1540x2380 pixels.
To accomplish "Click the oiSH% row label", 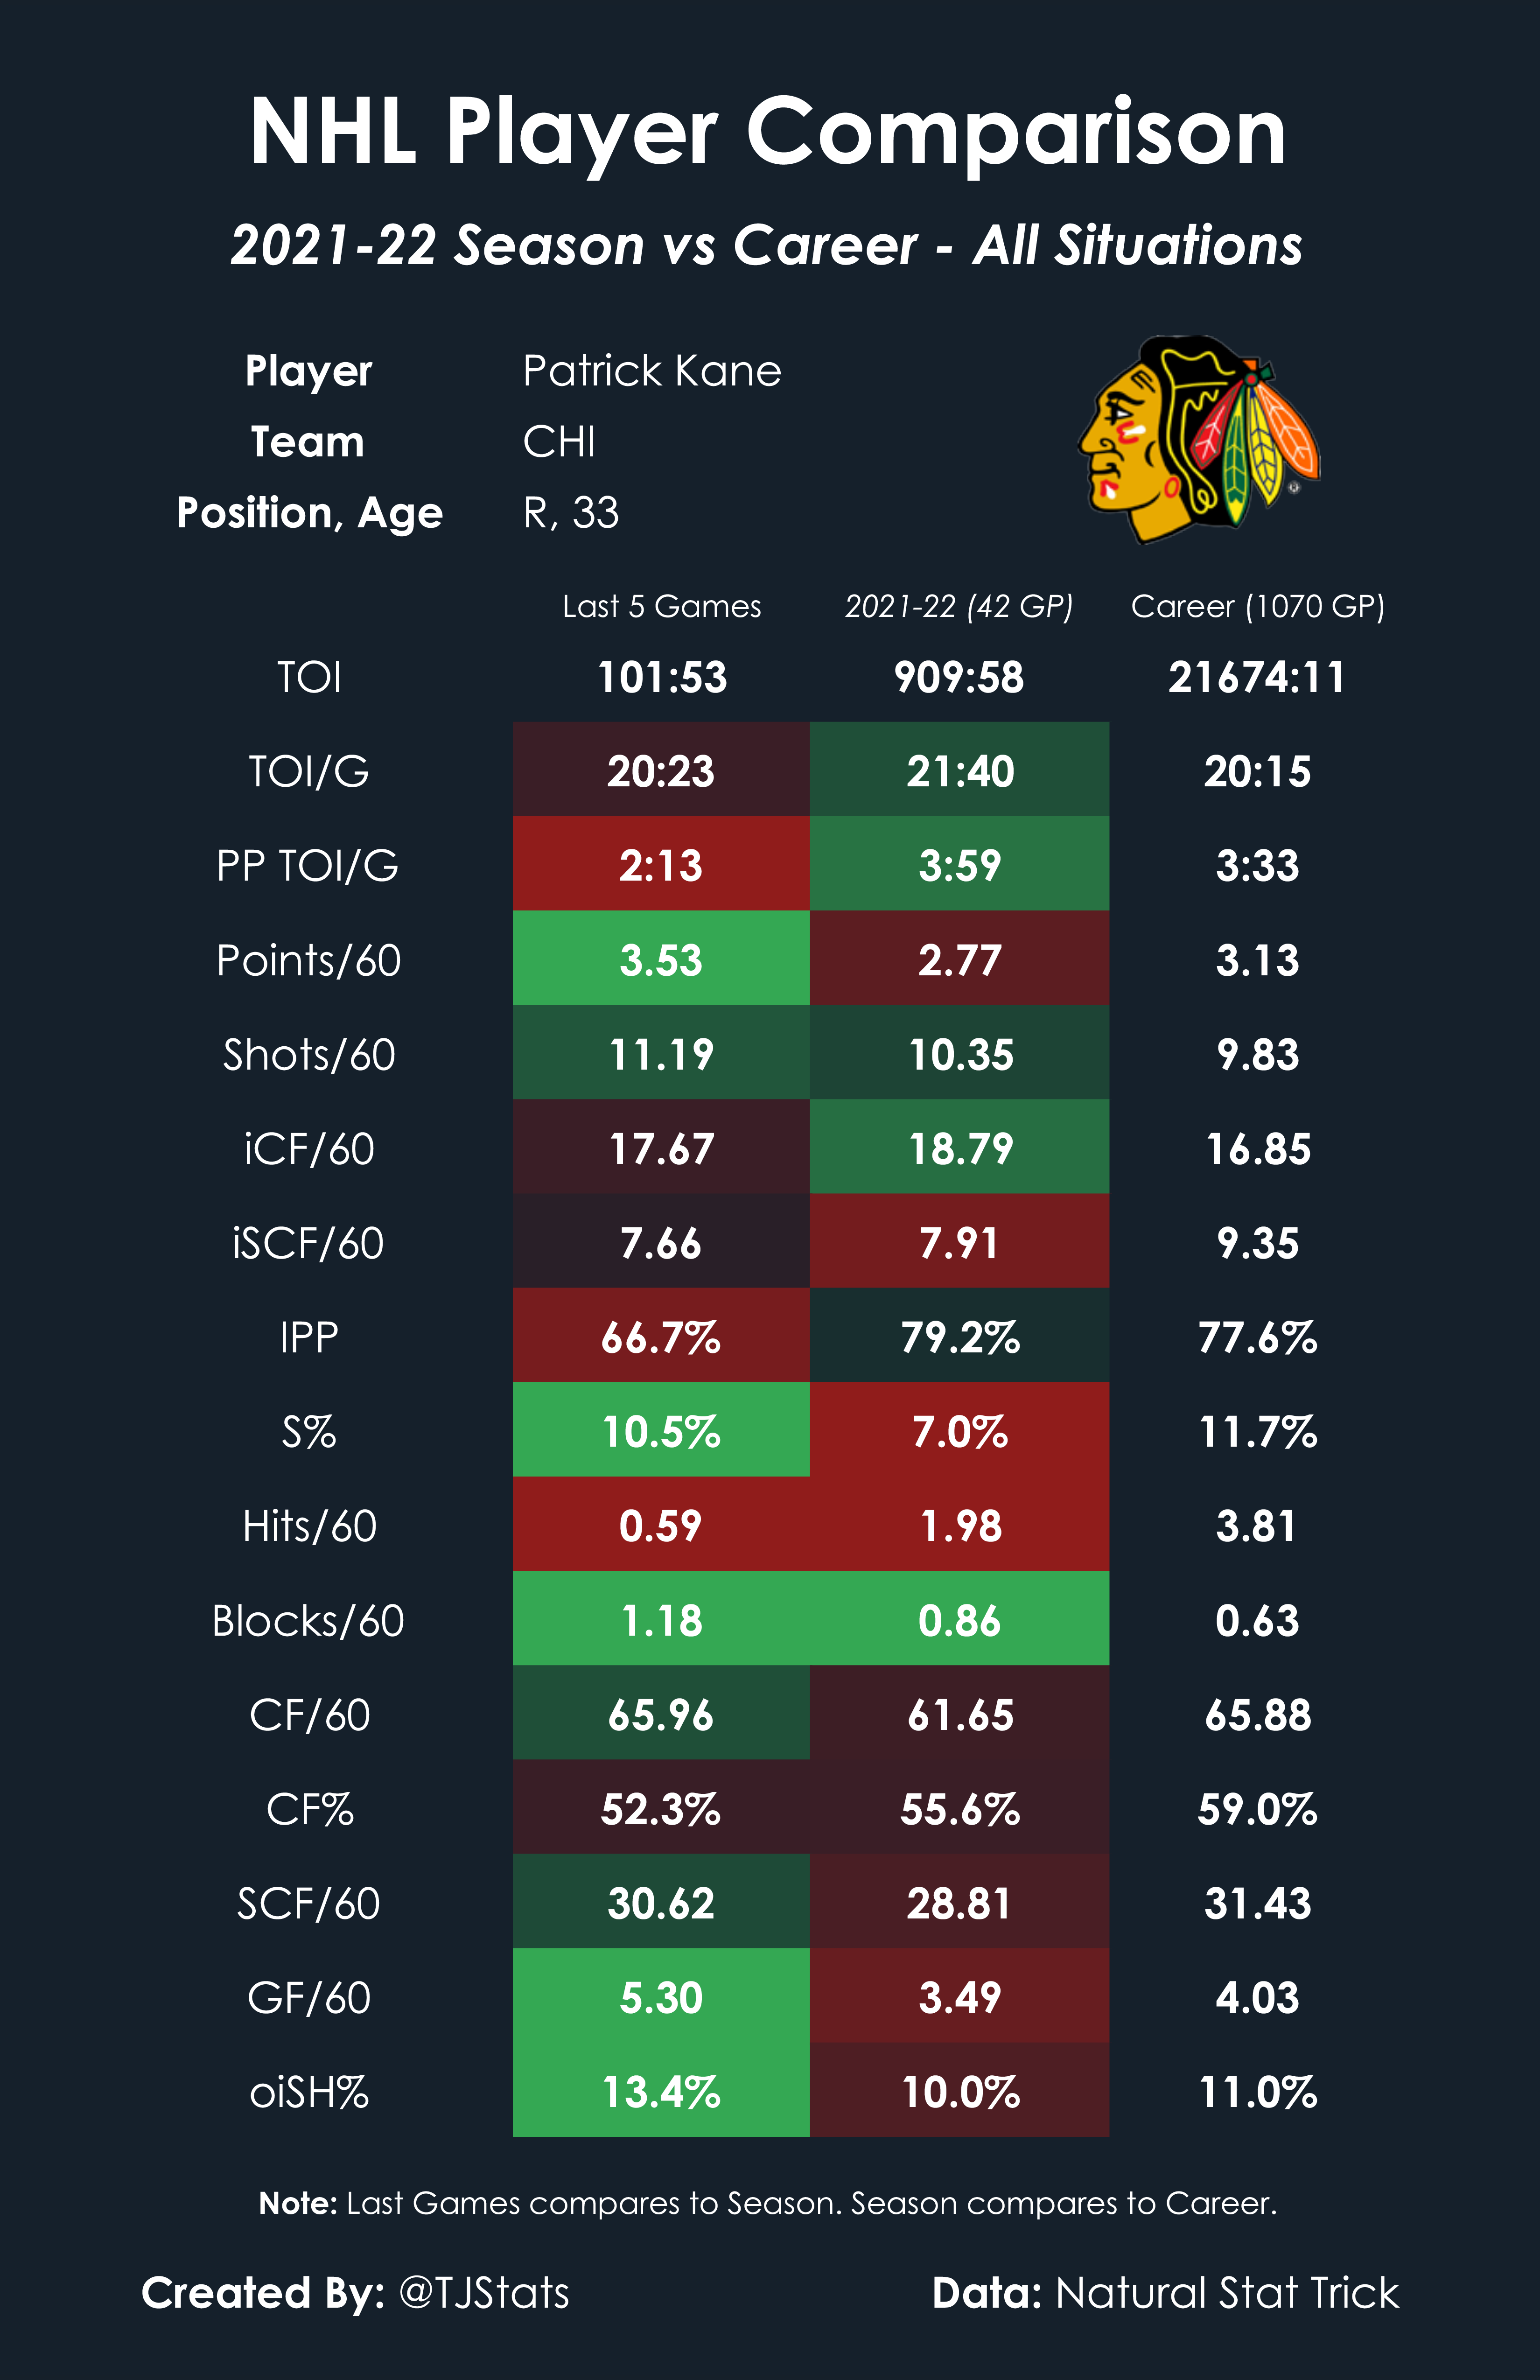I will tap(308, 2092).
